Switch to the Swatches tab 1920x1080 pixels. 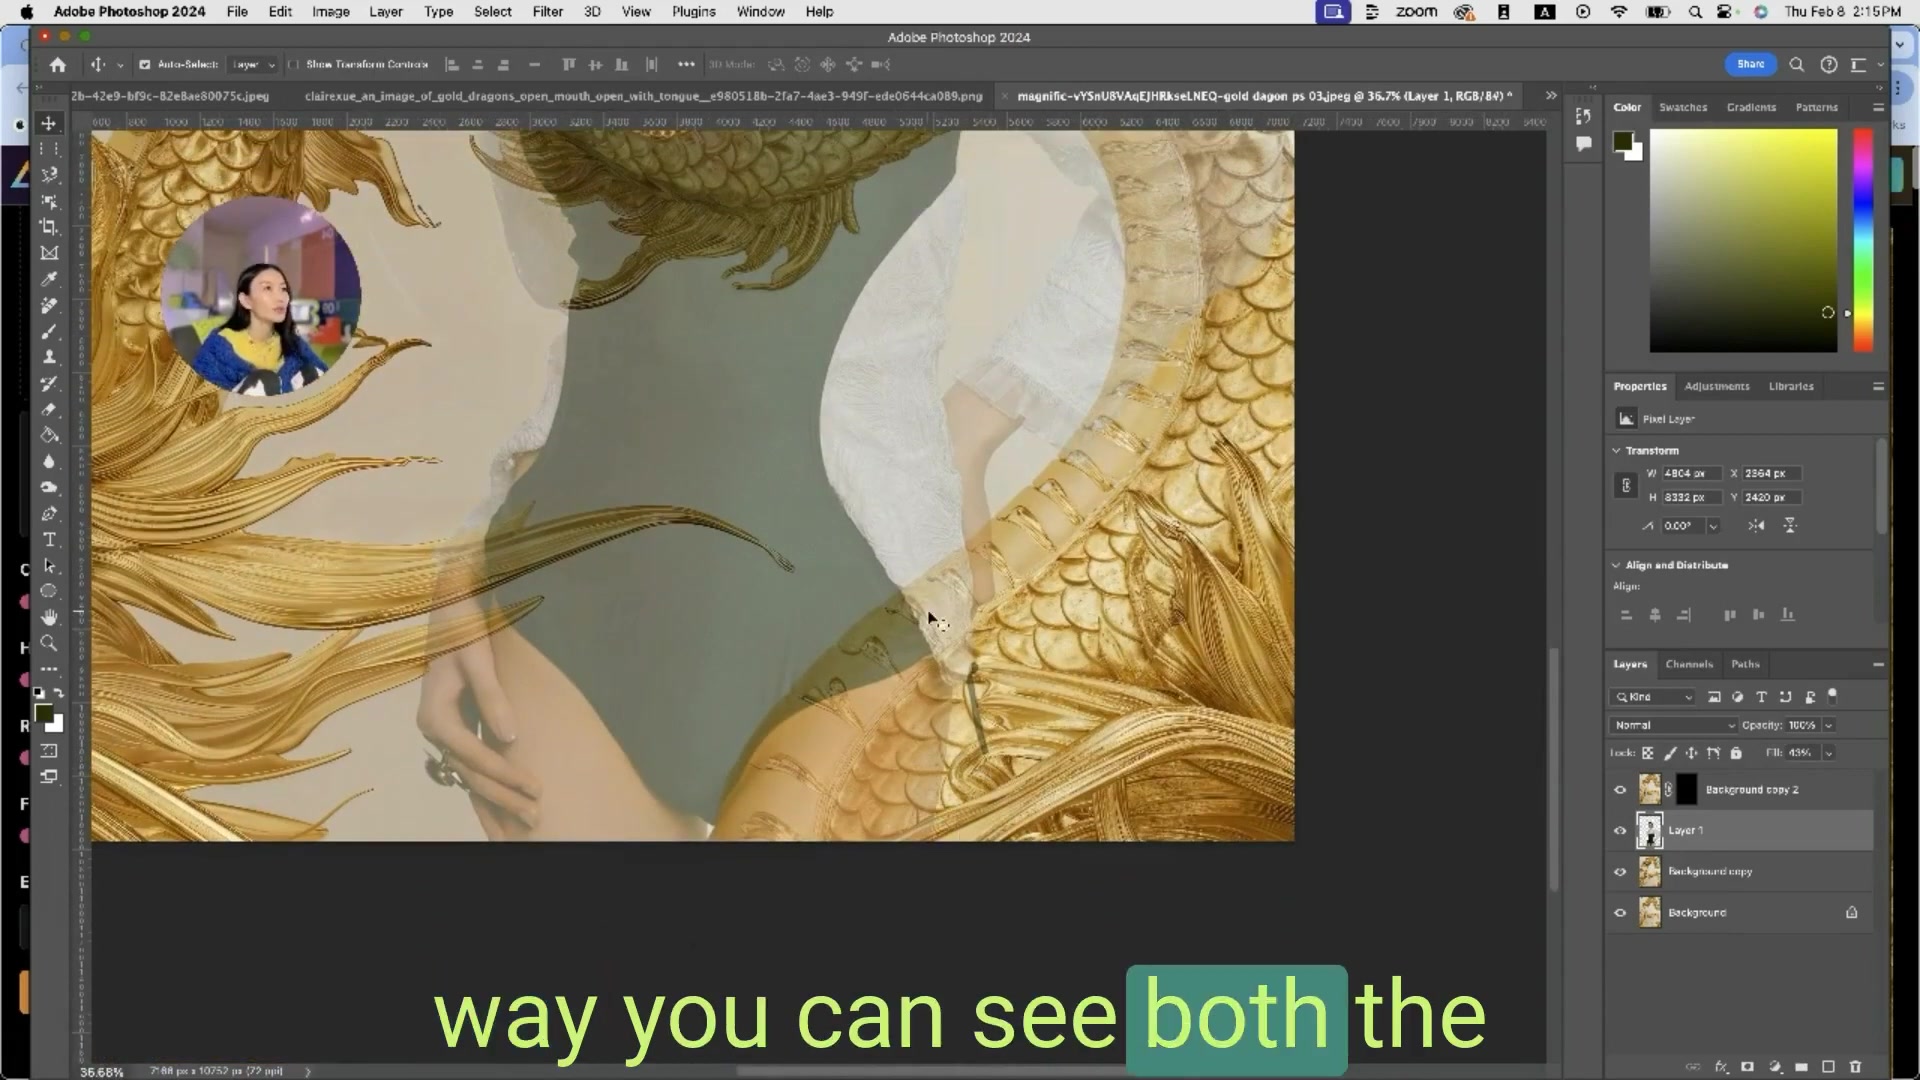point(1683,107)
